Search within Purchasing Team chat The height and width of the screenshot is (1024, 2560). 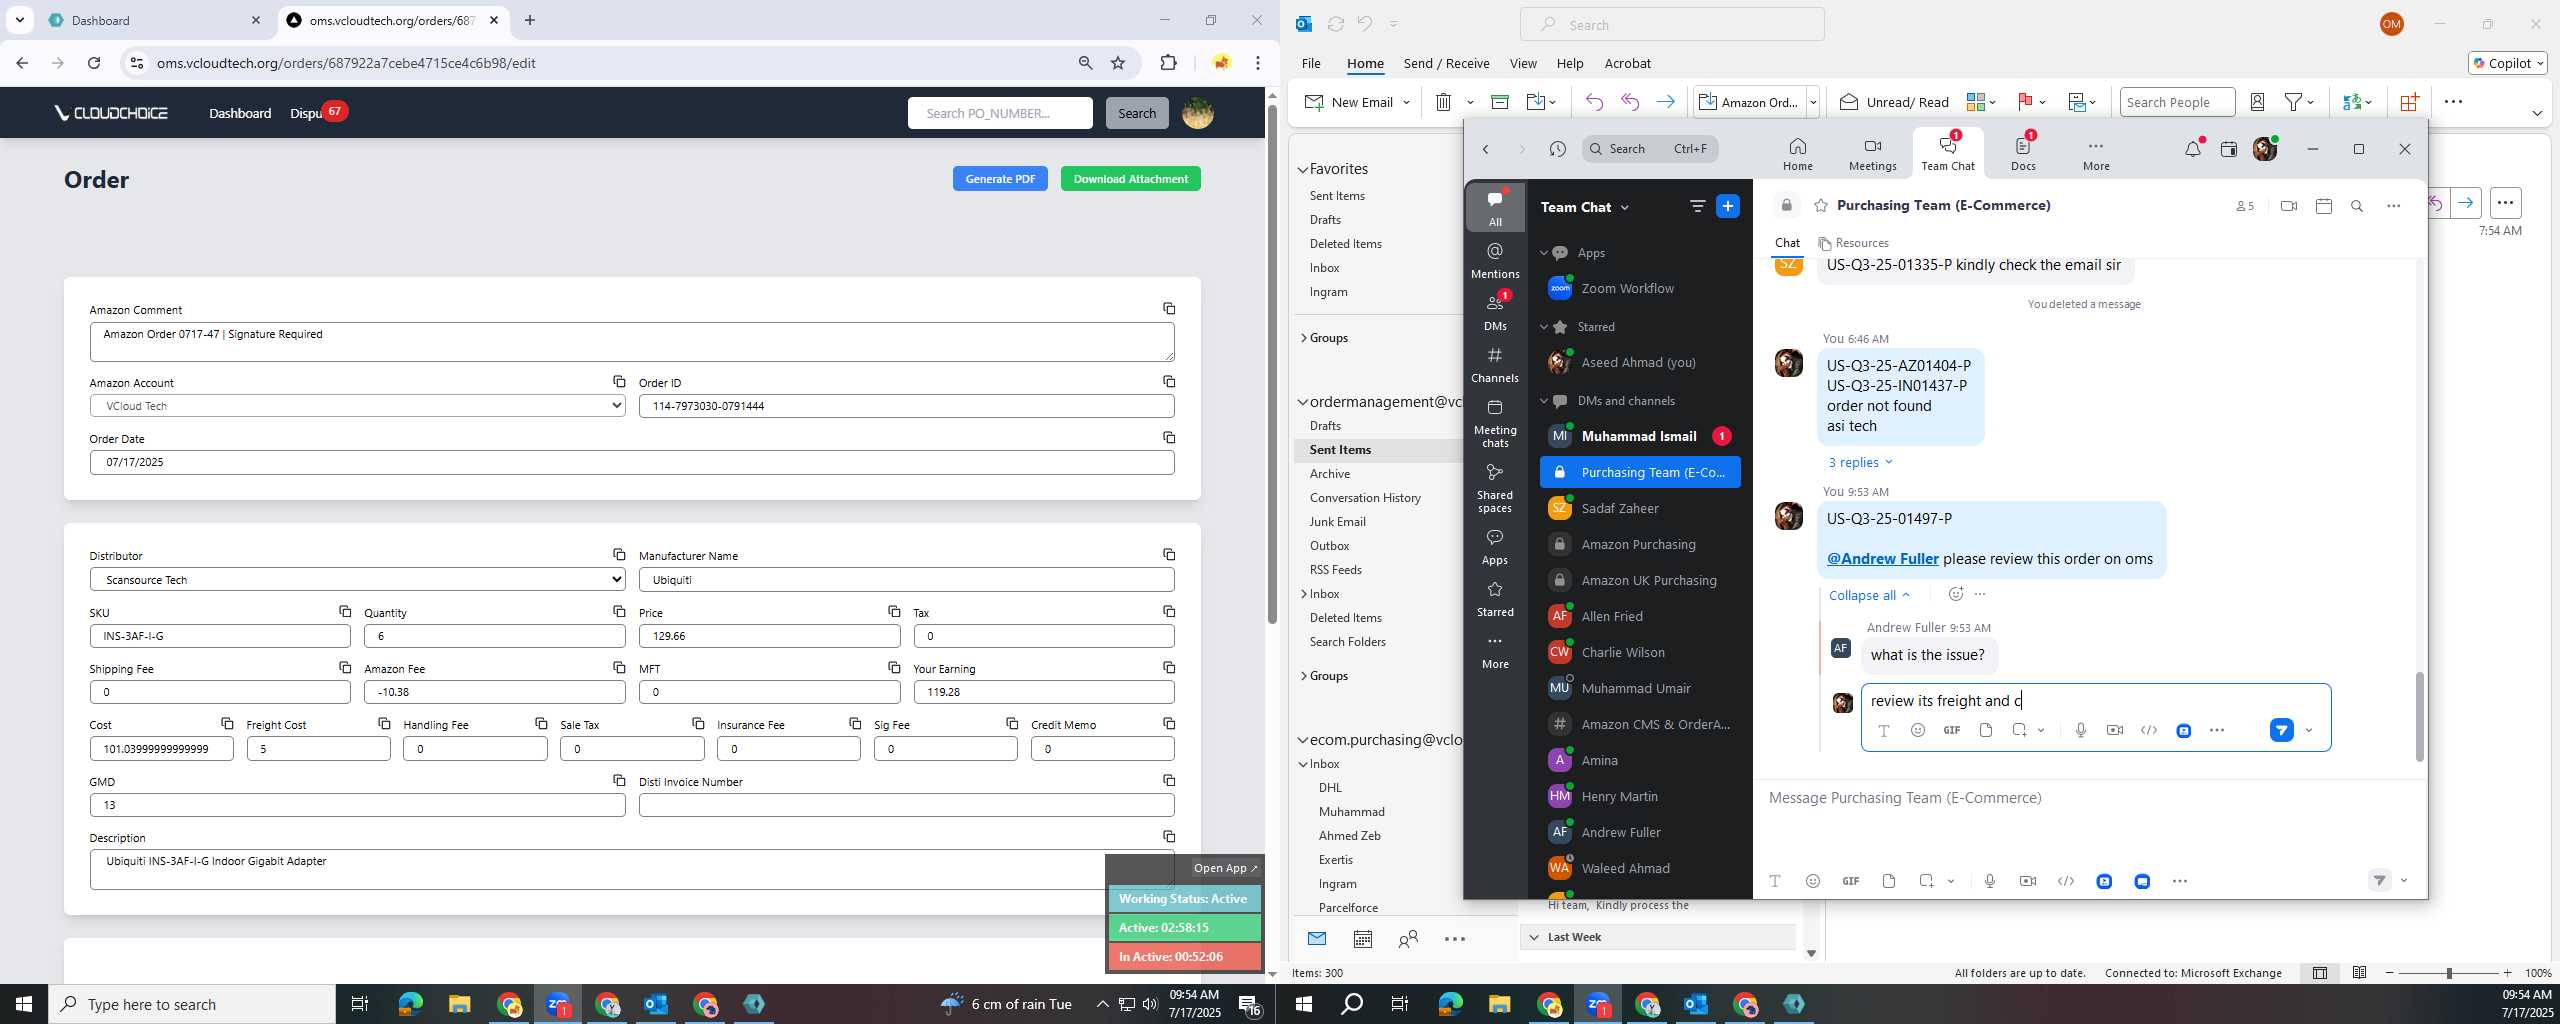(2357, 206)
